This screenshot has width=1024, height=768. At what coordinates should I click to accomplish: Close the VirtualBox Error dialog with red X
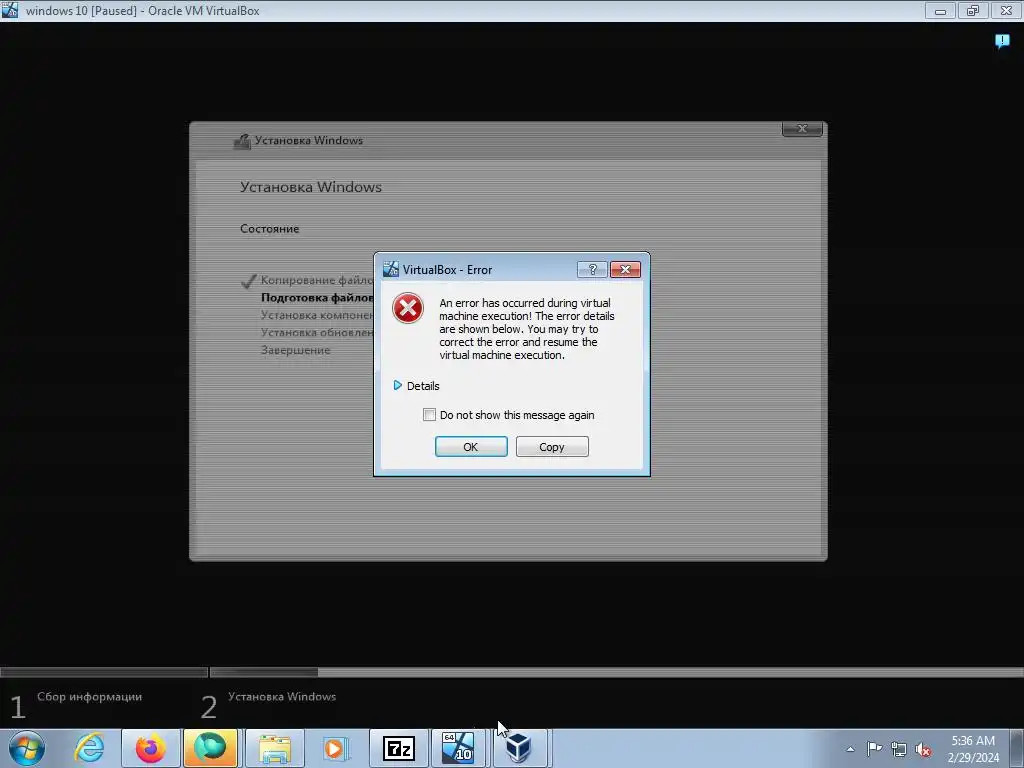click(625, 270)
